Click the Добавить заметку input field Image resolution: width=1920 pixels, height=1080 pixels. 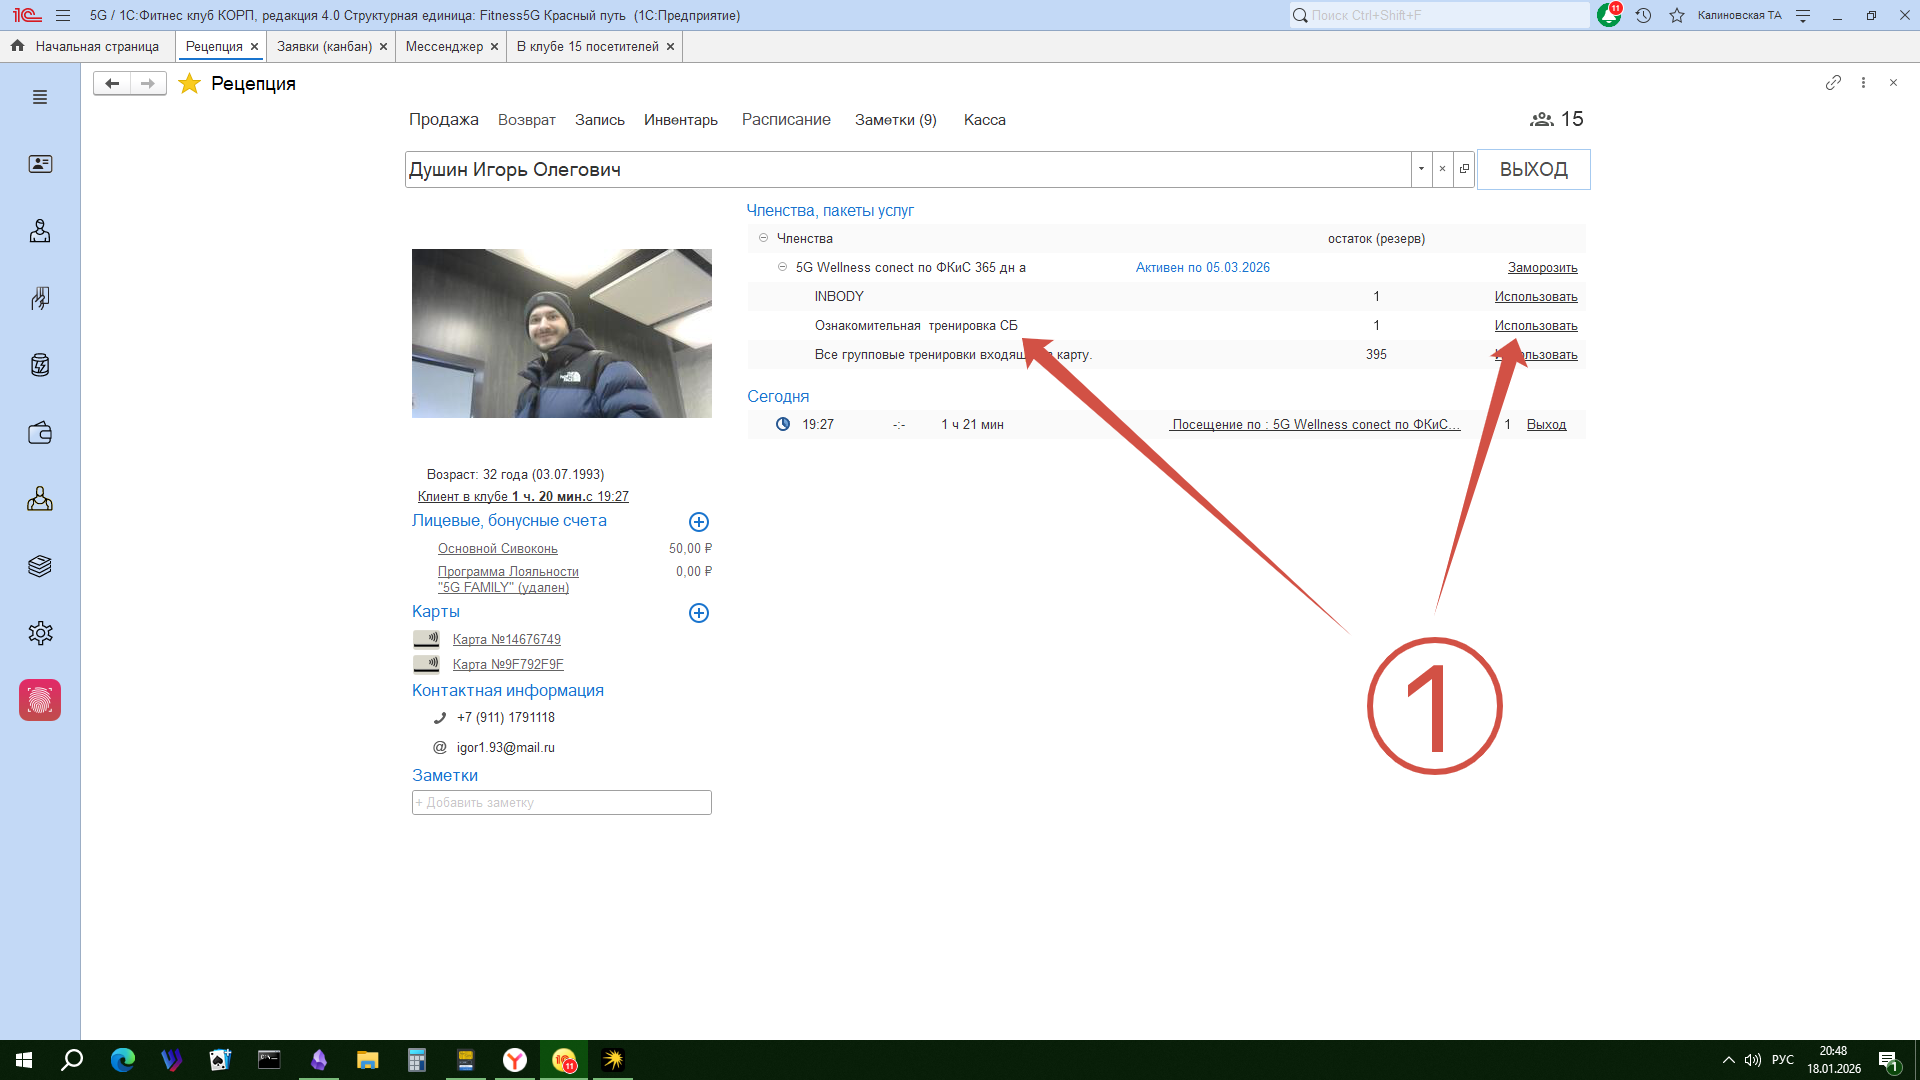tap(561, 803)
